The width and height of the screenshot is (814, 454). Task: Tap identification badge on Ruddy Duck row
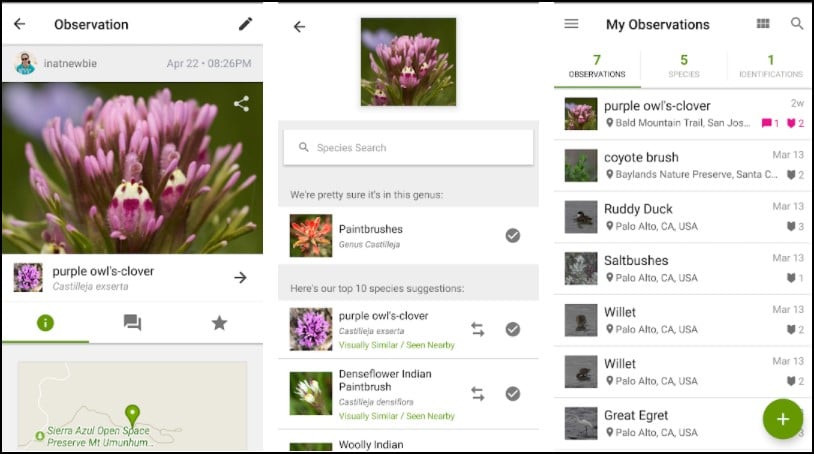[x=791, y=226]
